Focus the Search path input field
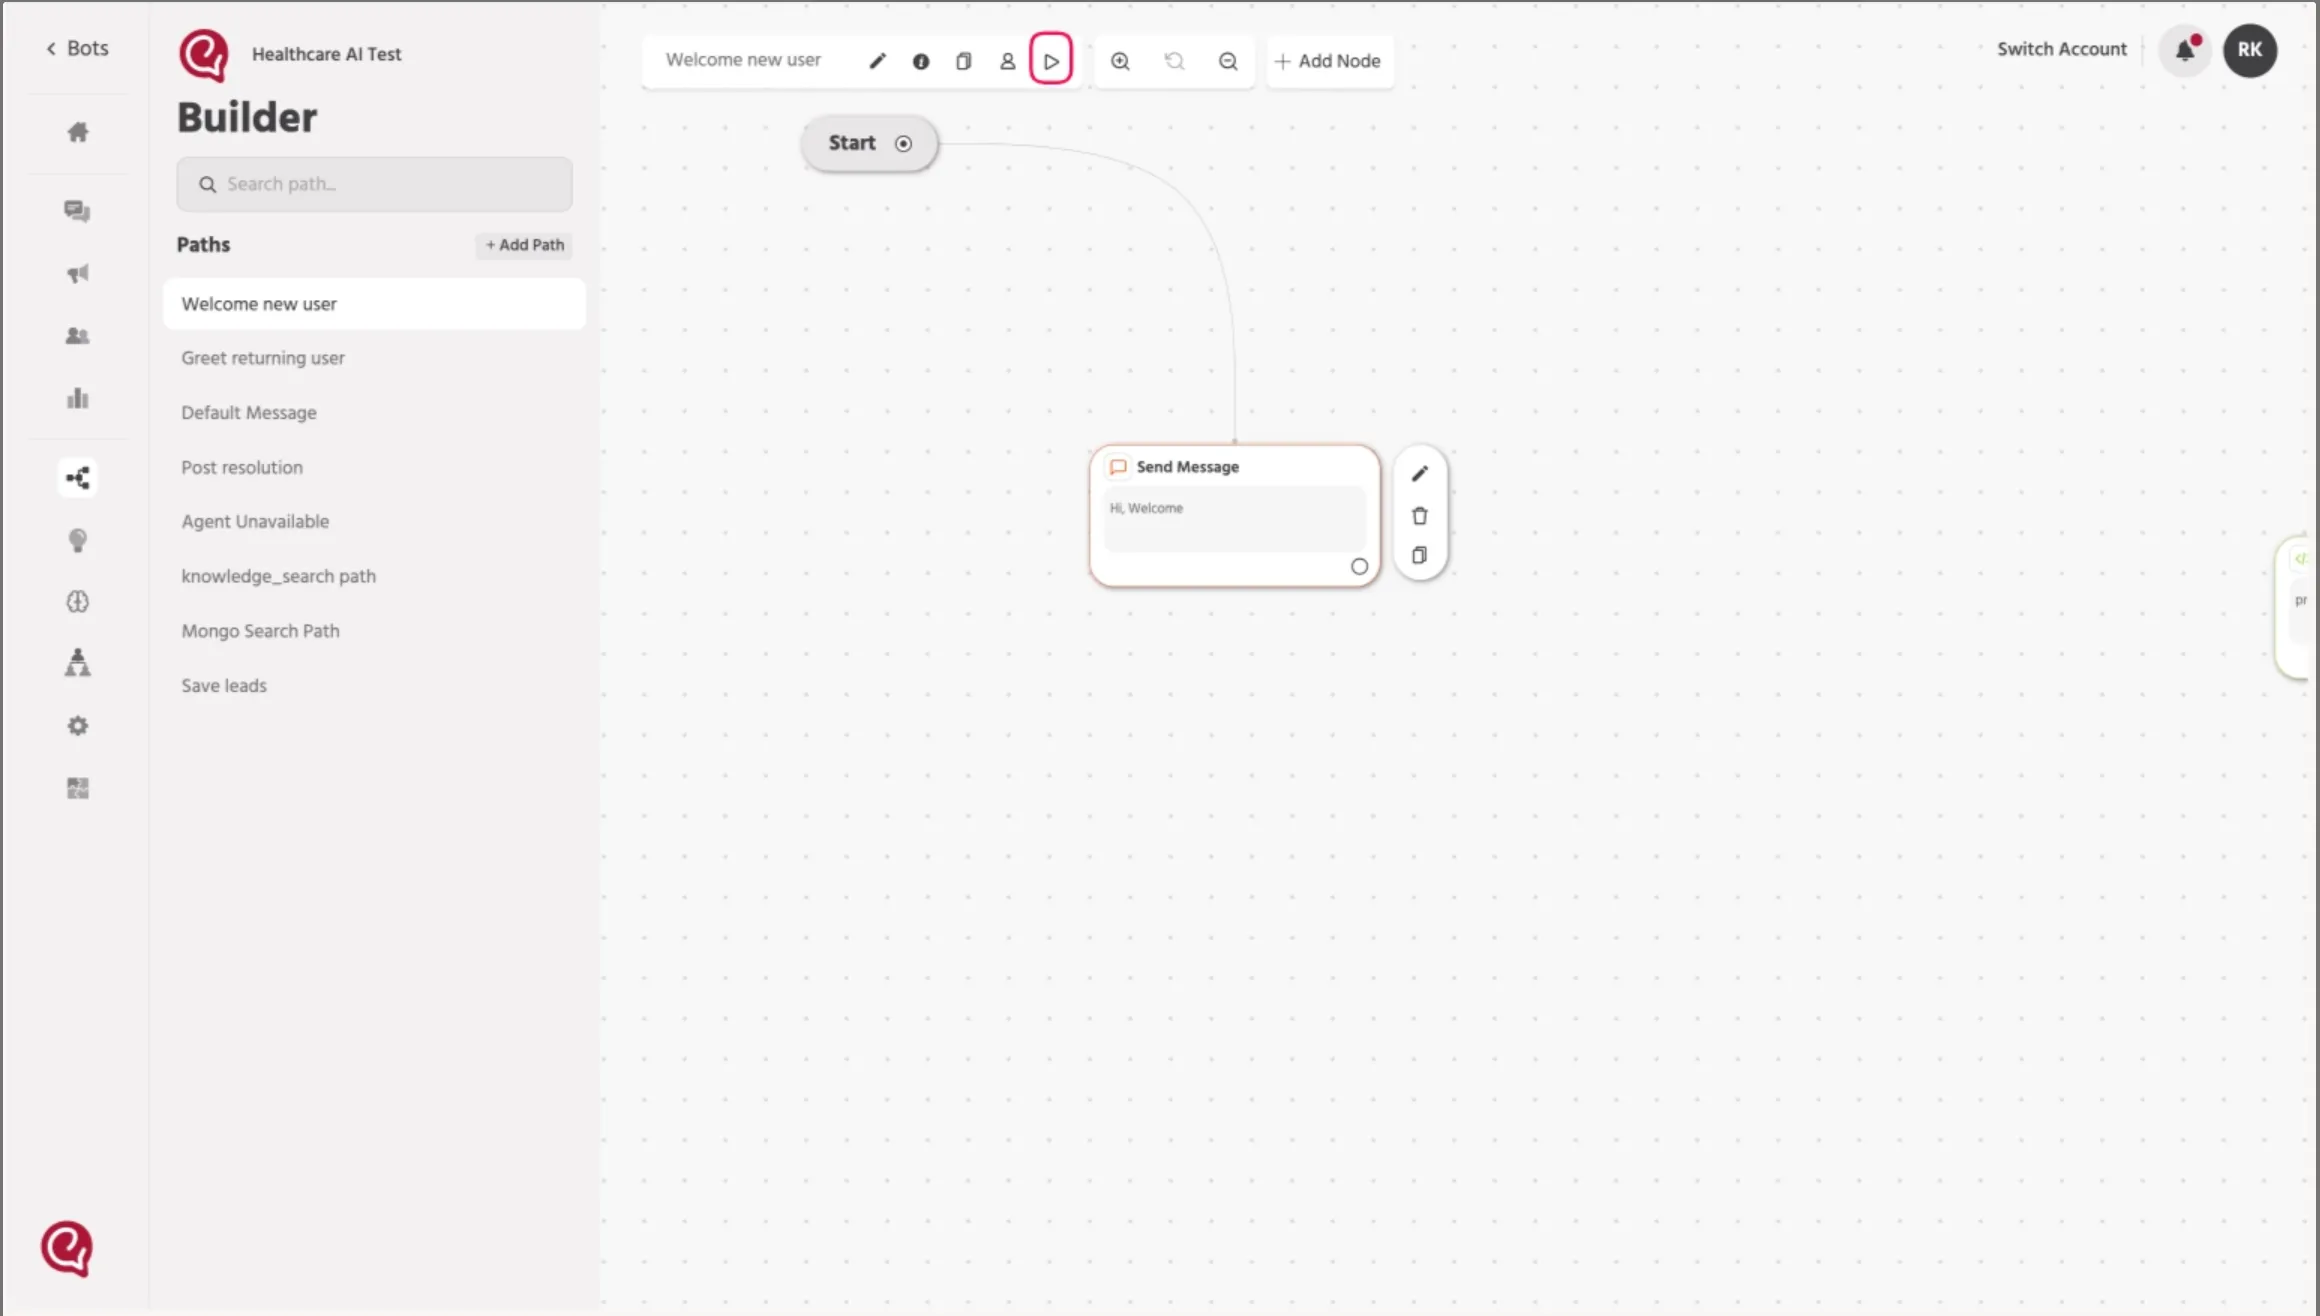 (x=374, y=184)
